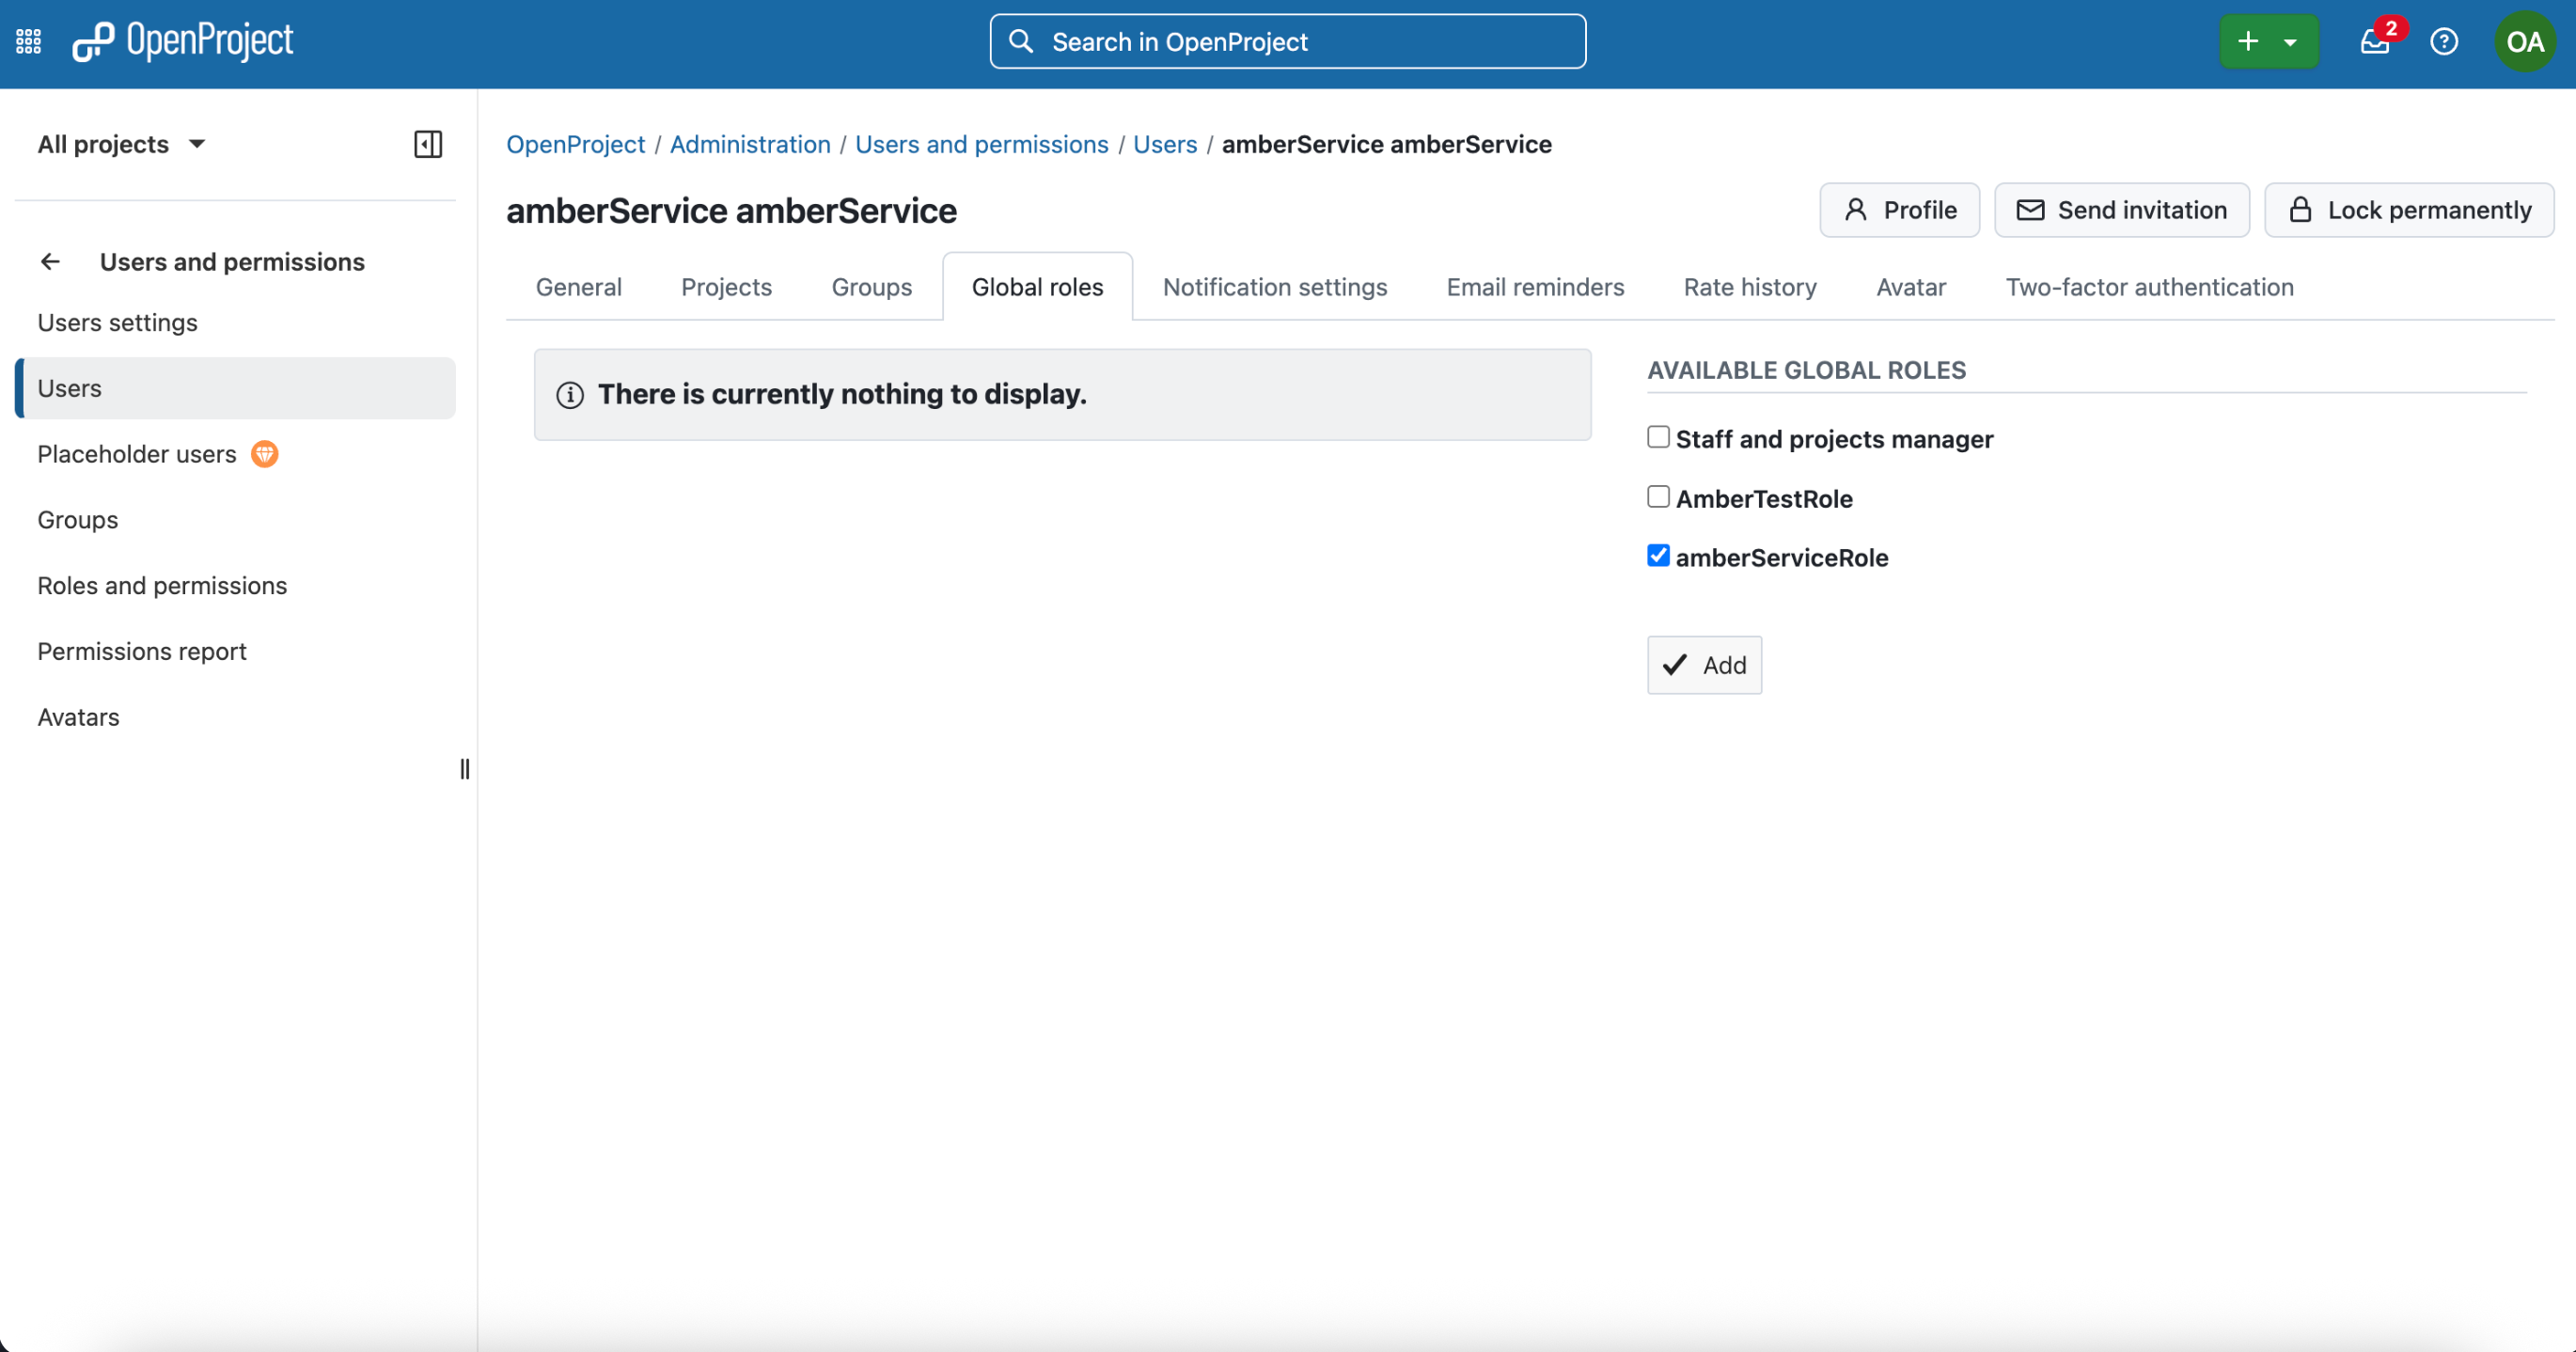Open the OA user avatar menu

pyautogui.click(x=2524, y=41)
